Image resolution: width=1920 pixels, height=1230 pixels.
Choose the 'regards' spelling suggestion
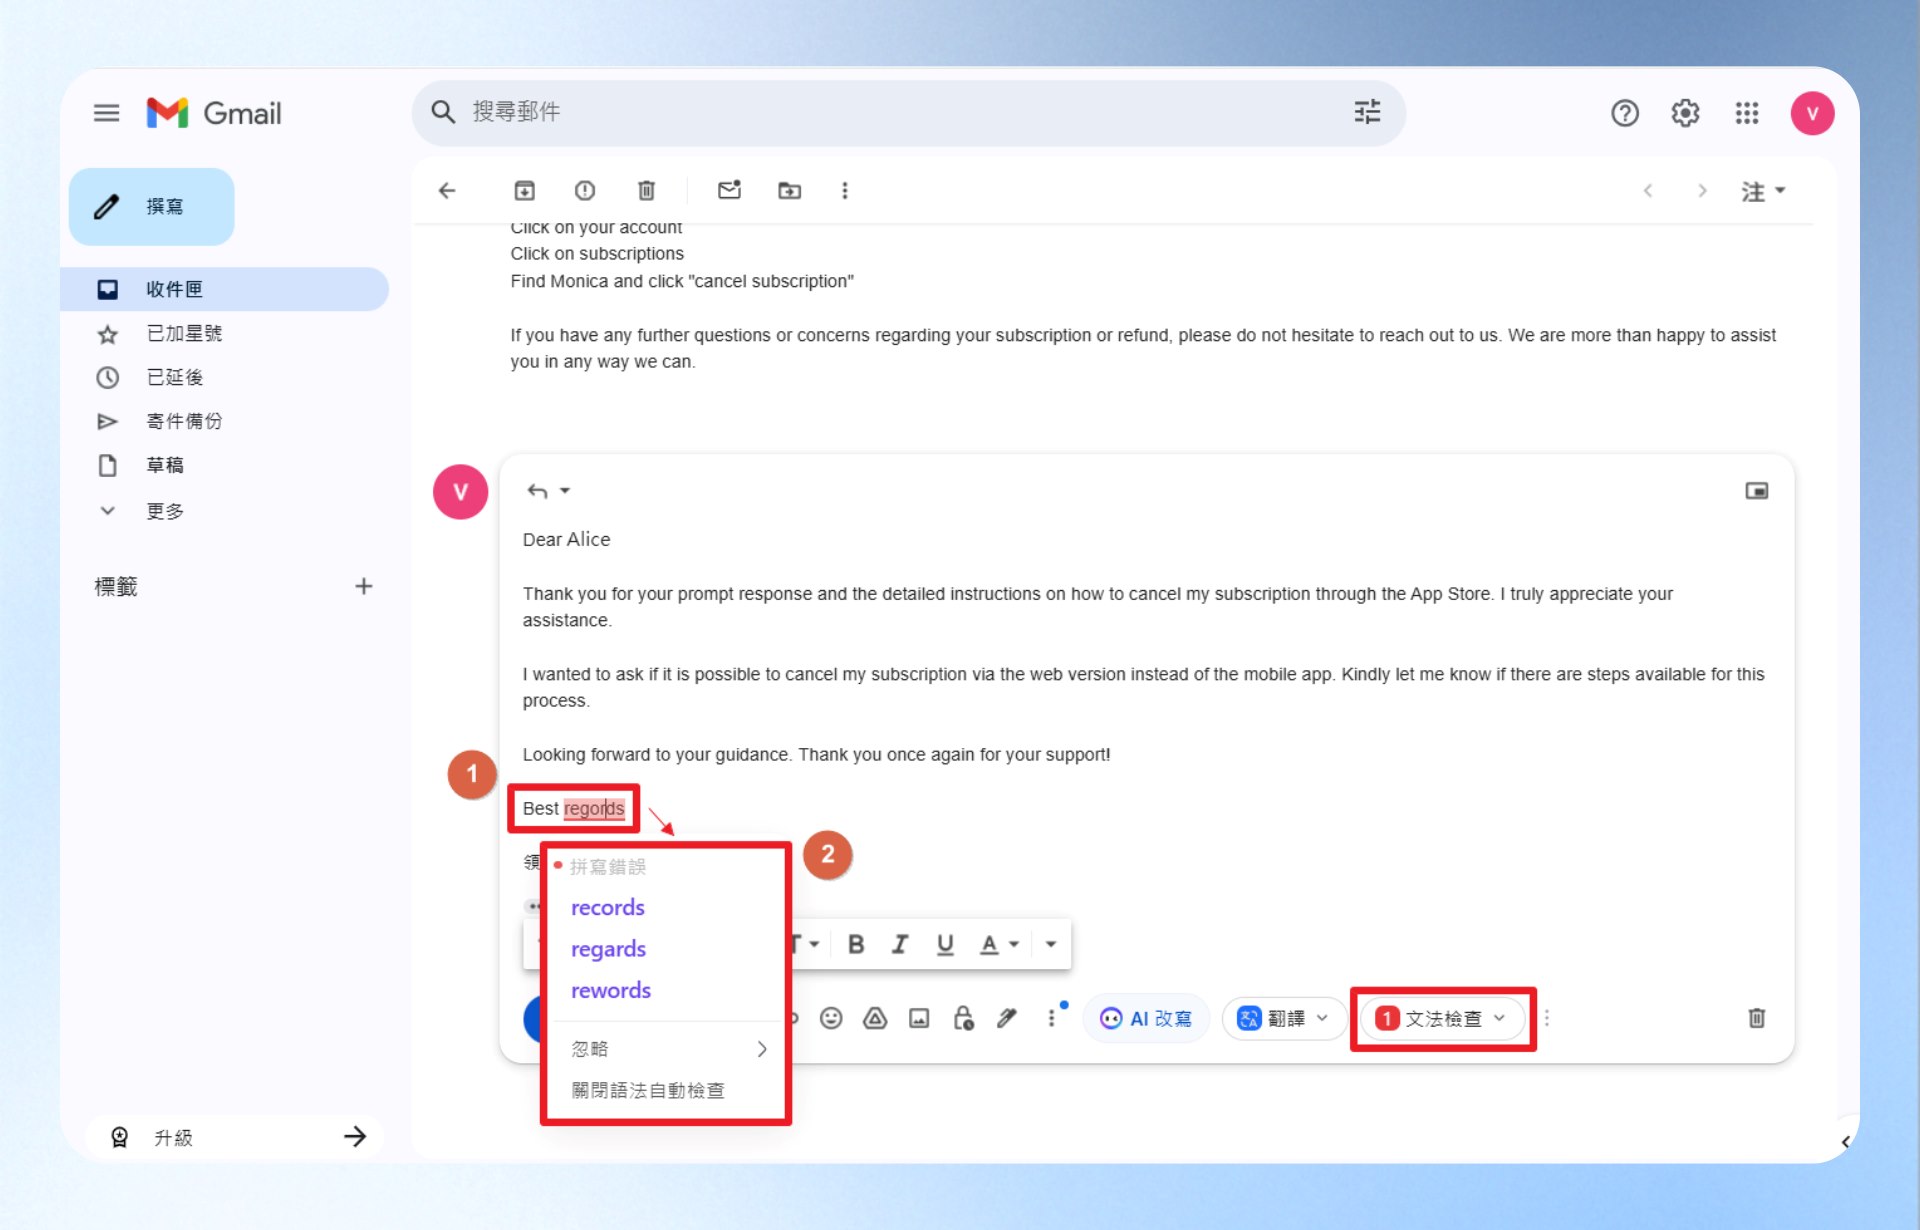tap(608, 948)
